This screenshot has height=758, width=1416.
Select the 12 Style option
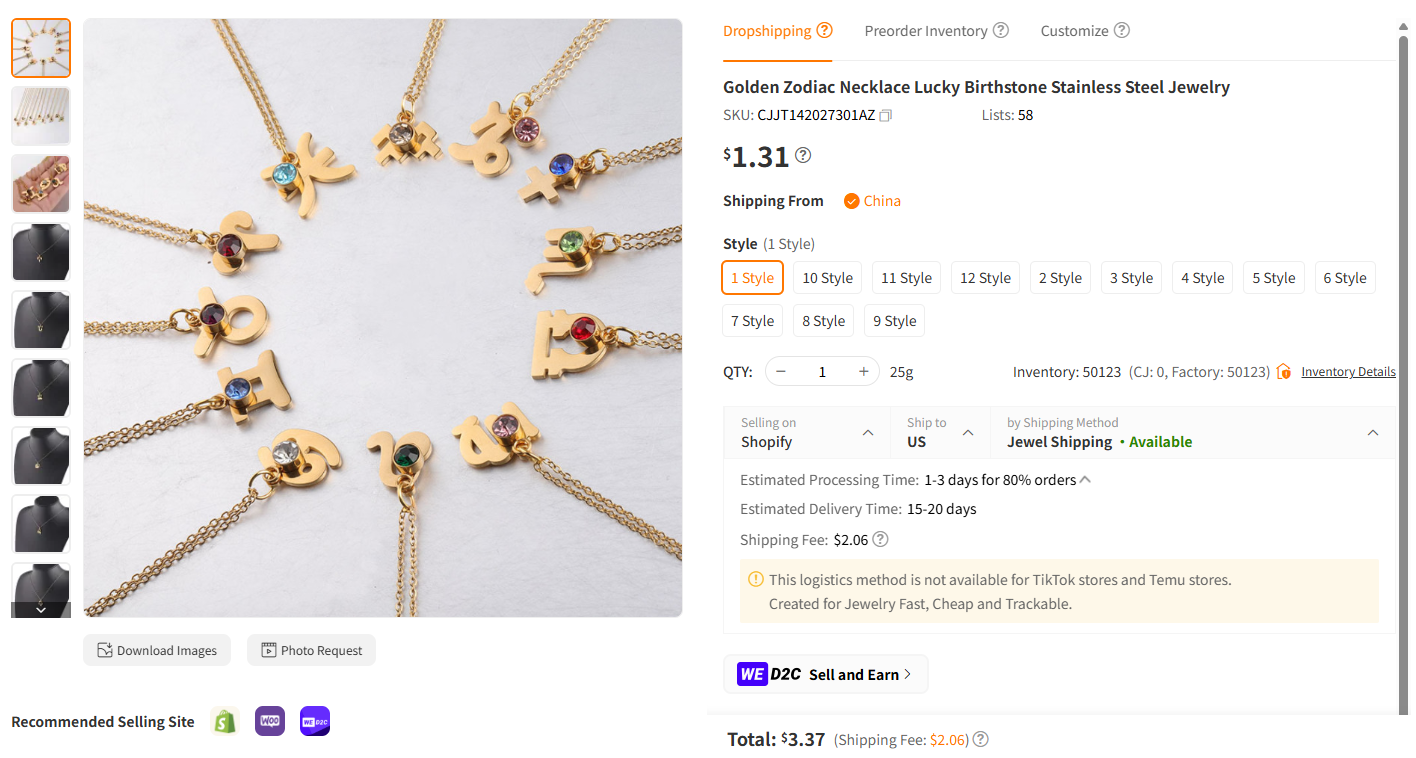click(985, 277)
